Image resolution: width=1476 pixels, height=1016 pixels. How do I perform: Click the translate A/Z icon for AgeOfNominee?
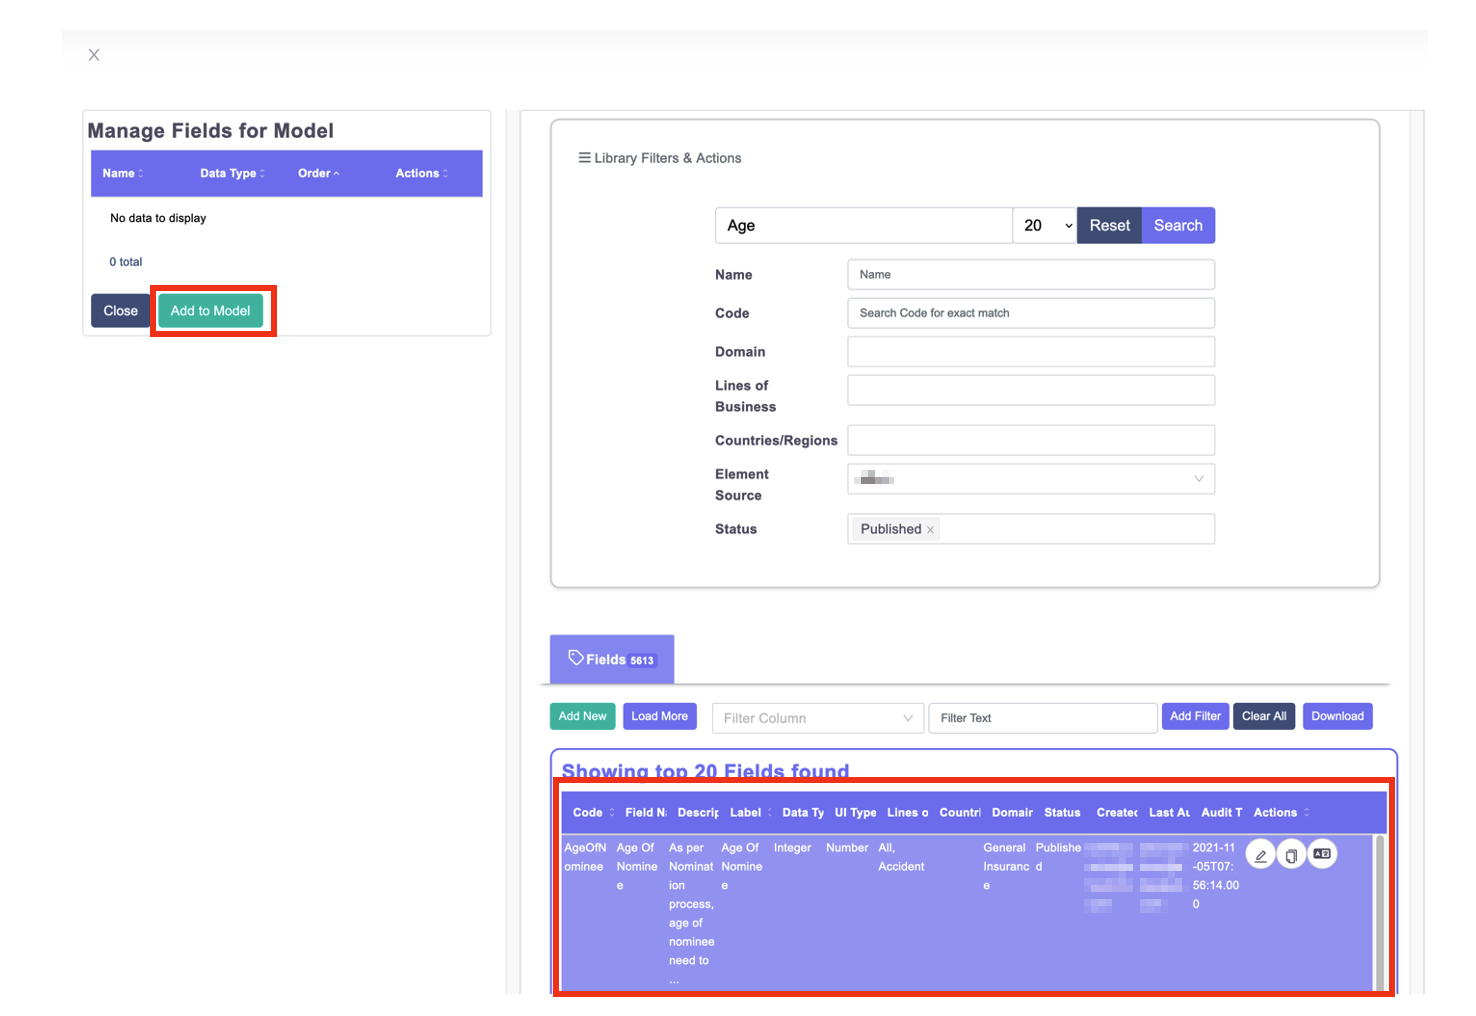1322,854
